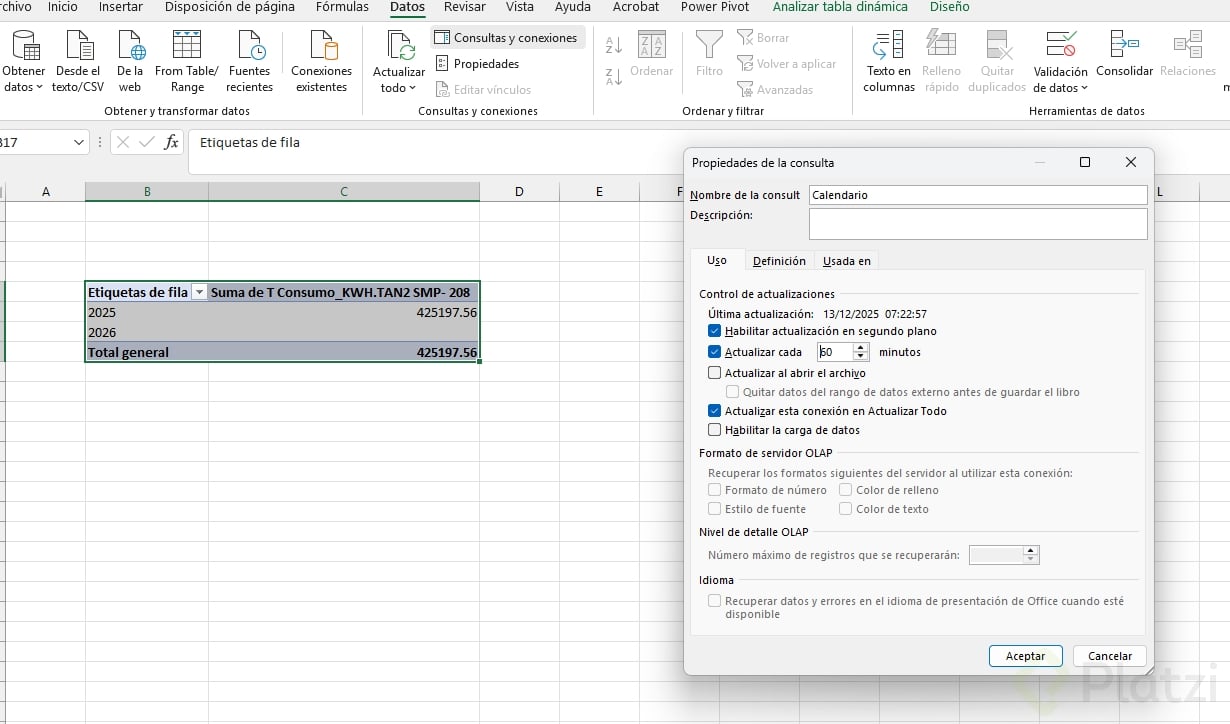Viewport: 1230px width, 724px height.
Task: Expand the Name Box dropdown arrow
Action: coord(79,143)
